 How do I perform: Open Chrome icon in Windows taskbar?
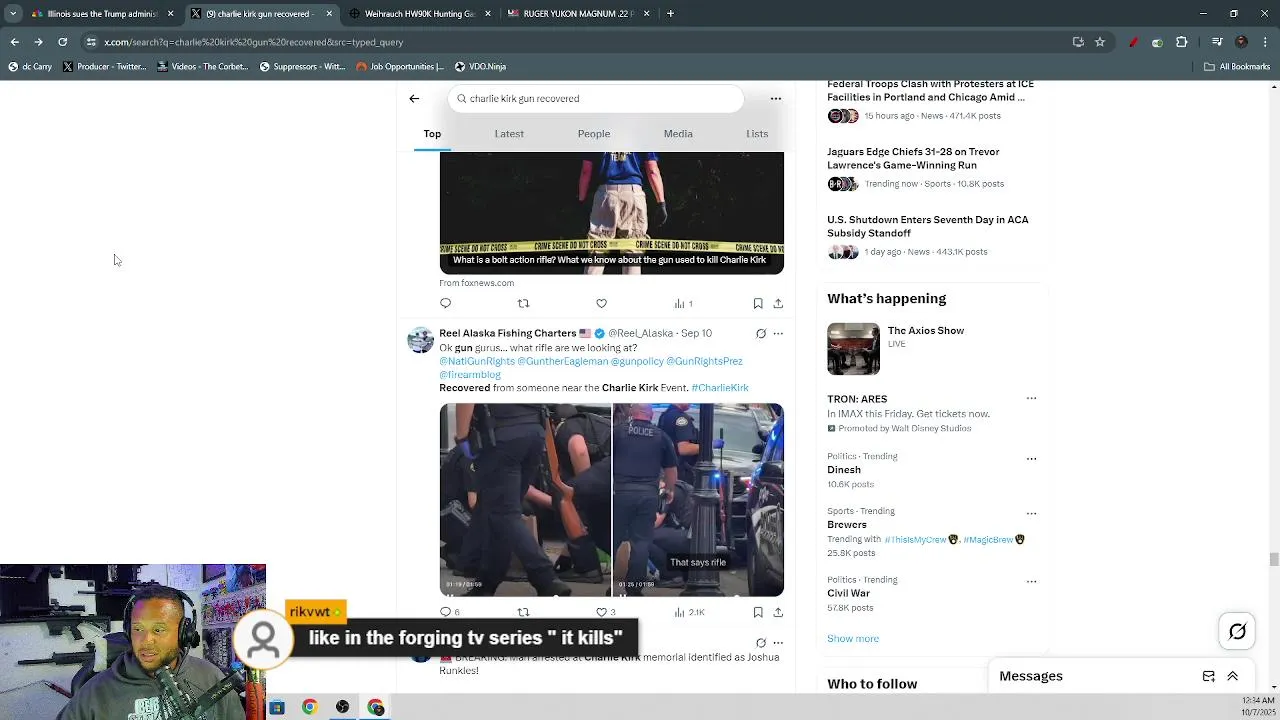[309, 707]
